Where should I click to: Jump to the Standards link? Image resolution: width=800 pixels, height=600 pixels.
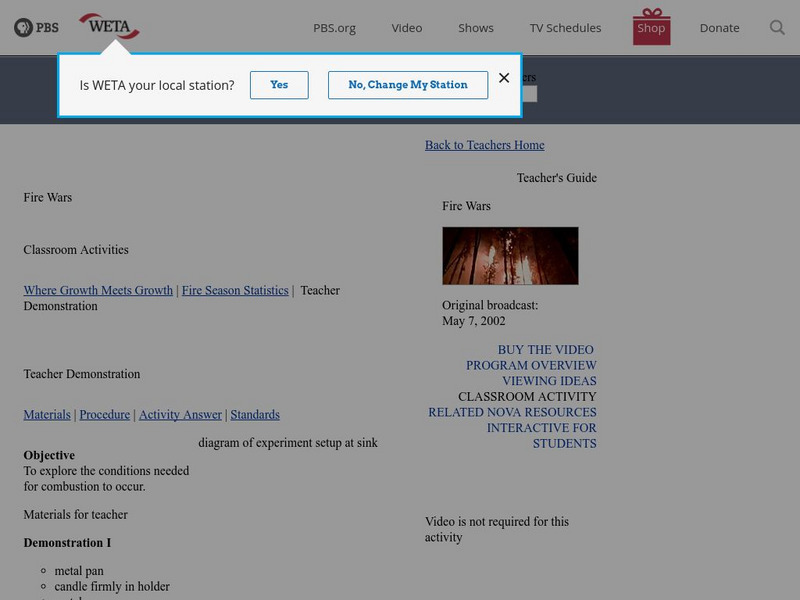[255, 414]
